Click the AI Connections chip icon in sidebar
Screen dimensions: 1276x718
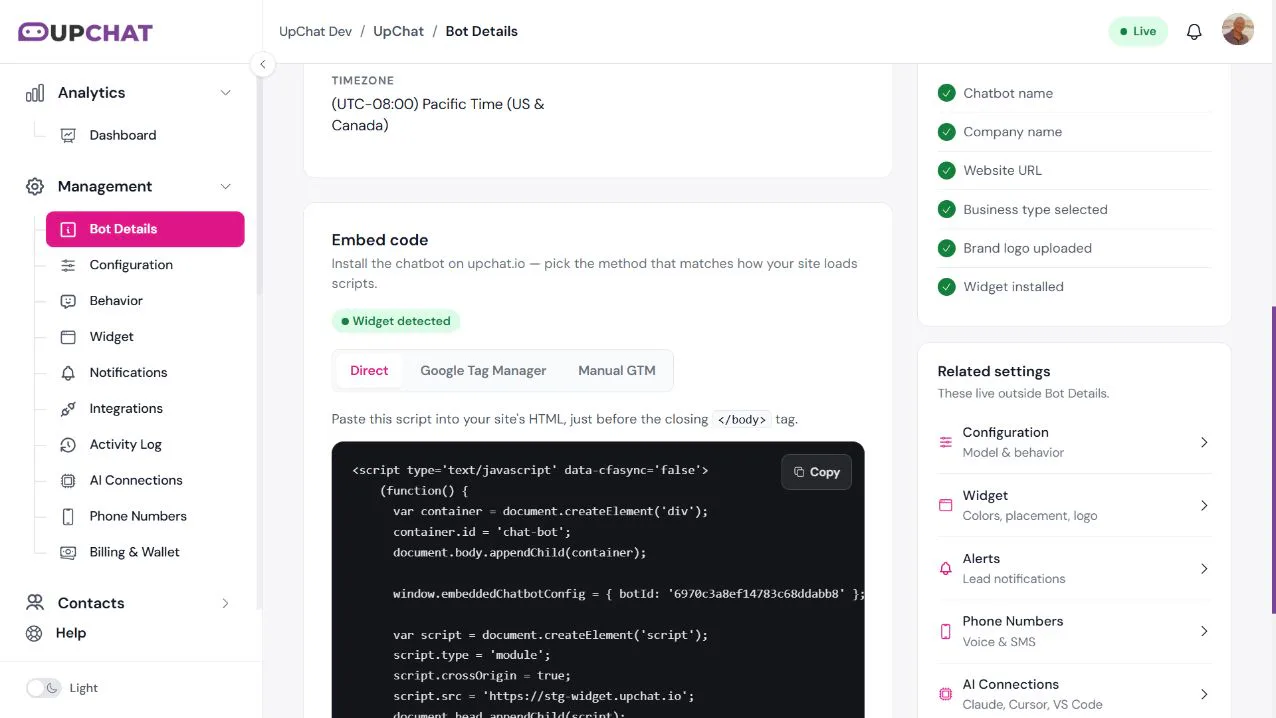click(68, 481)
